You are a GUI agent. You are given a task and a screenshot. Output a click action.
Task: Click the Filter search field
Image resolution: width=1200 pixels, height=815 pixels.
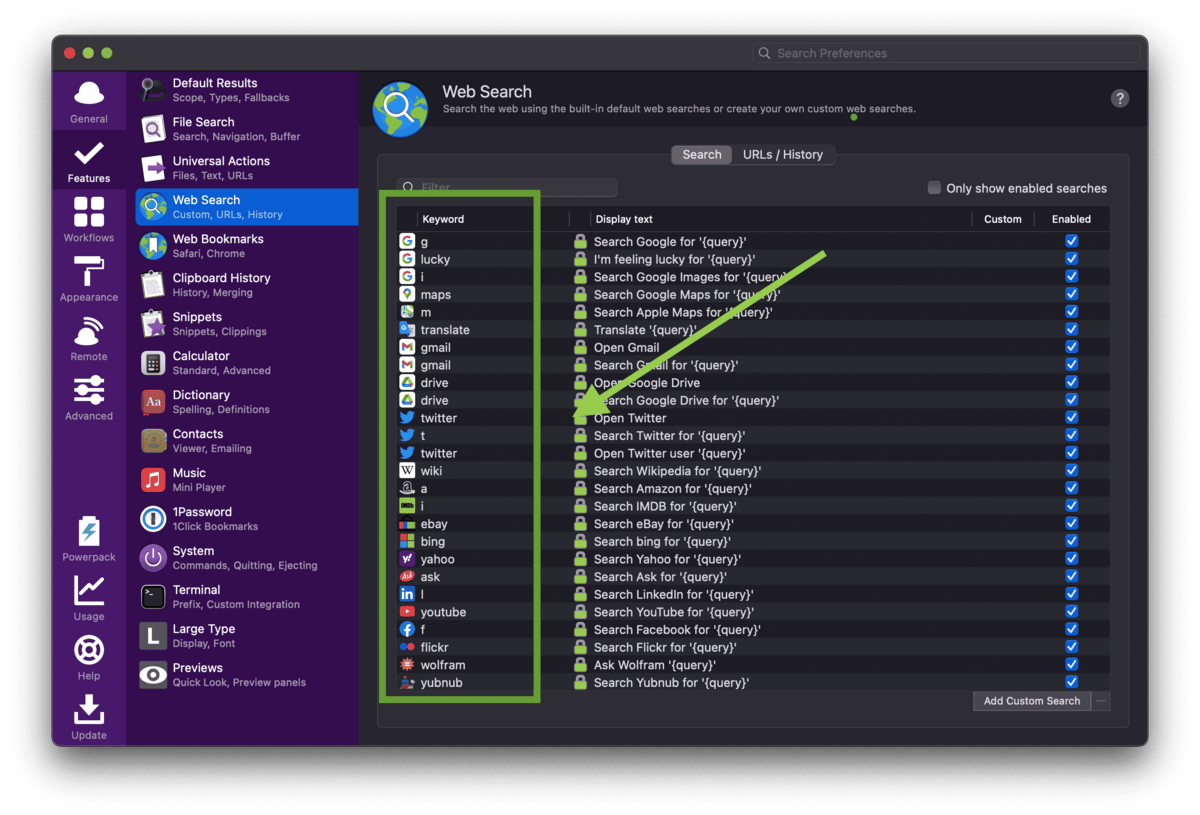(x=507, y=187)
